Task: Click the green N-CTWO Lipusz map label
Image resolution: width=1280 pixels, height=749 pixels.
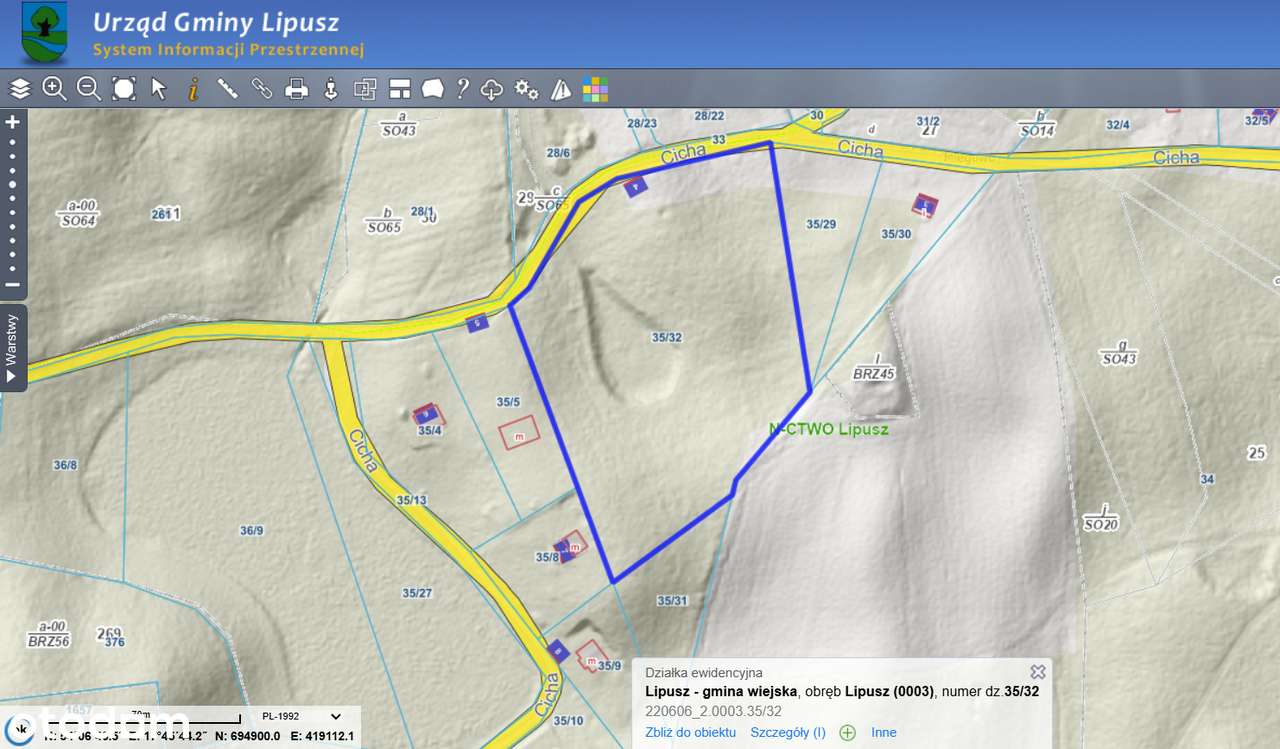Action: point(829,429)
